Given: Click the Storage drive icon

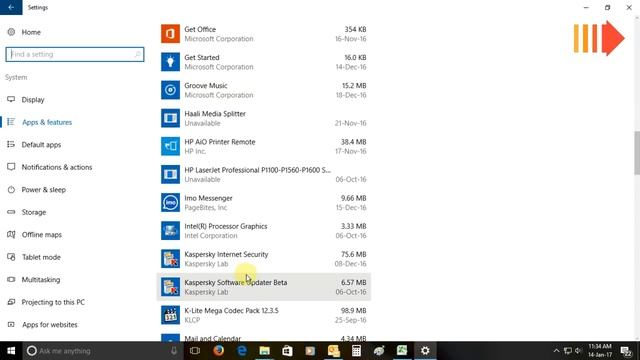Looking at the screenshot, I should [x=11, y=212].
